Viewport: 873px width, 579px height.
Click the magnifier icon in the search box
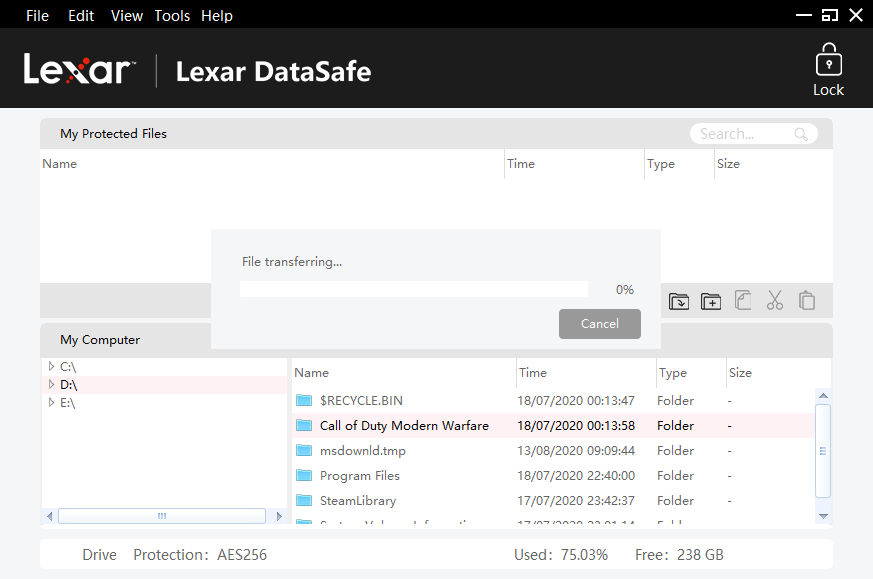[801, 134]
